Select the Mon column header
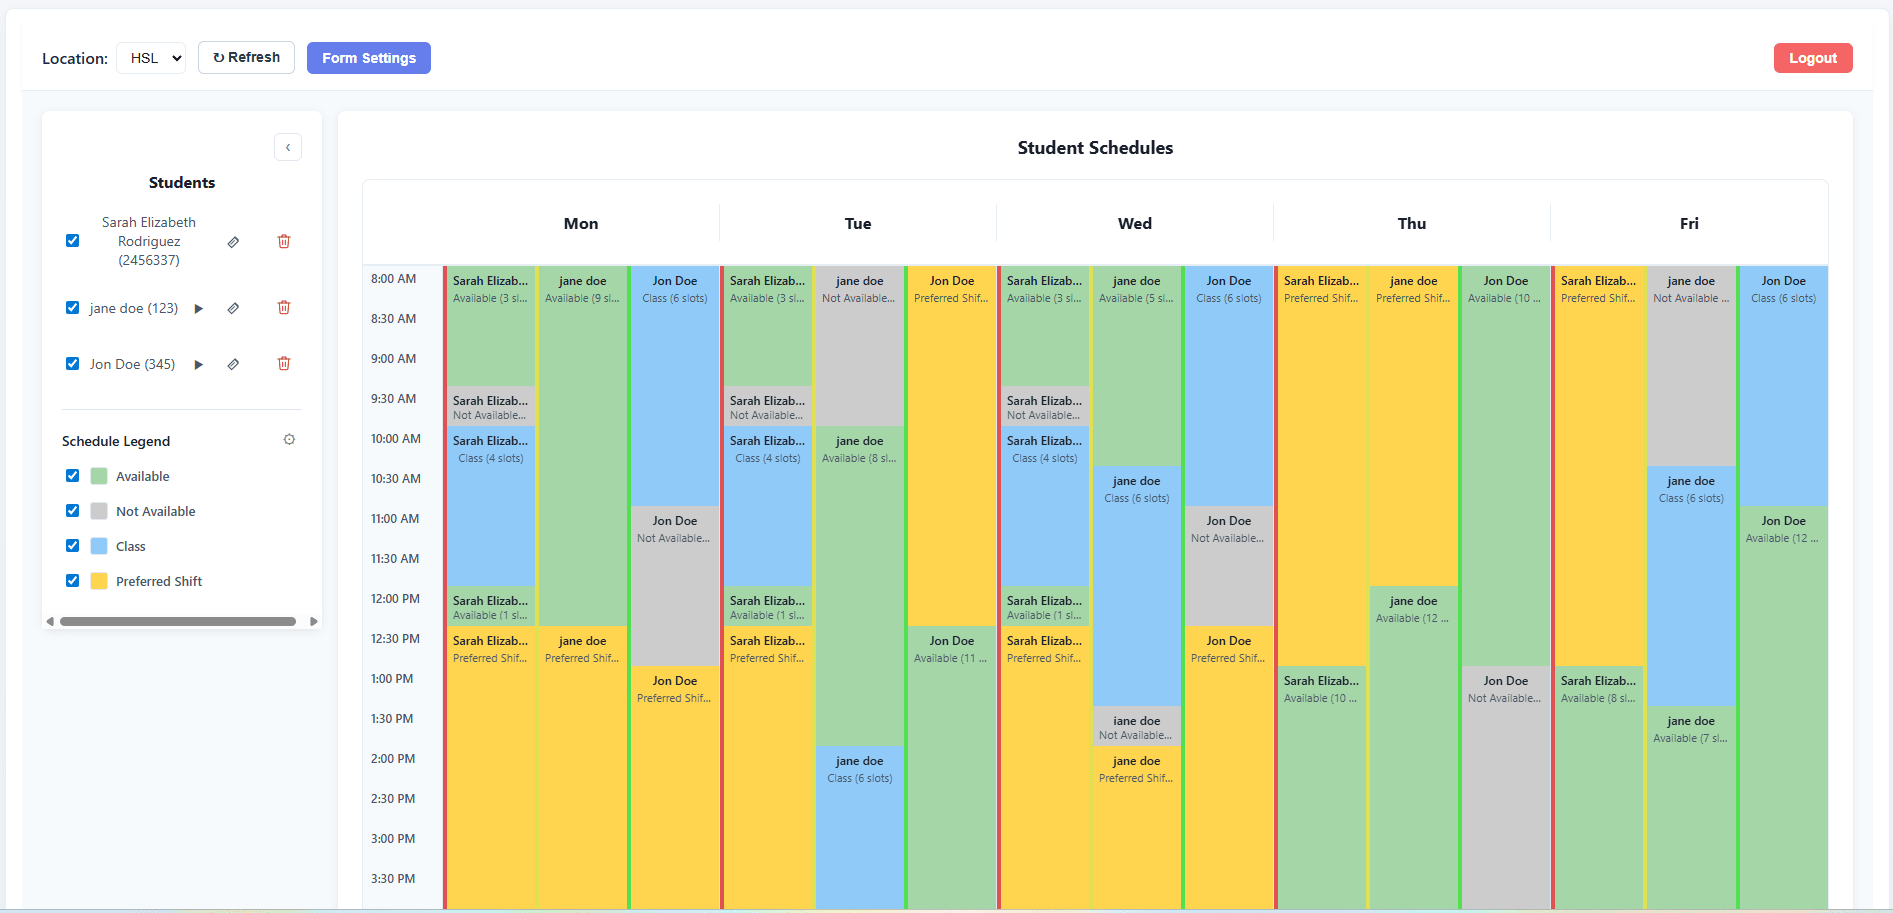Screen dimensions: 1893x913 (x=581, y=224)
